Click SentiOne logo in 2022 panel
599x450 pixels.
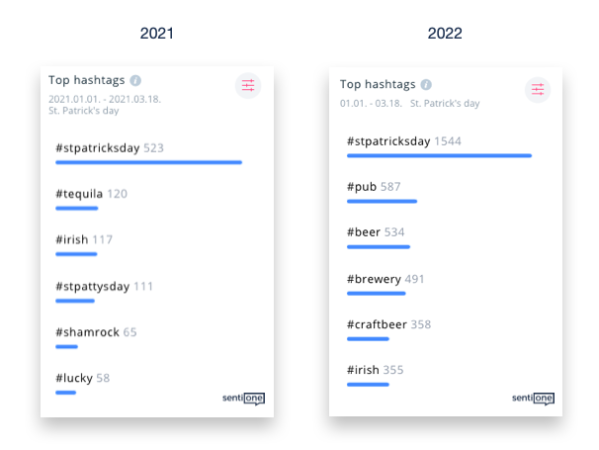coord(533,398)
